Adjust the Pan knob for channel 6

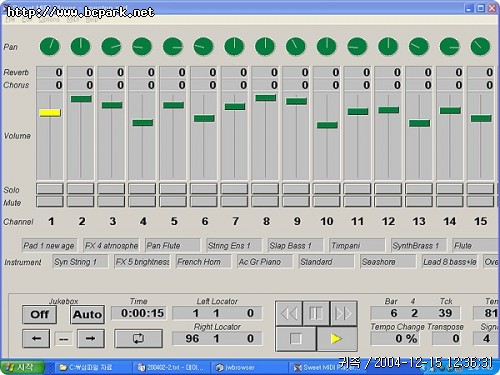pyautogui.click(x=203, y=46)
